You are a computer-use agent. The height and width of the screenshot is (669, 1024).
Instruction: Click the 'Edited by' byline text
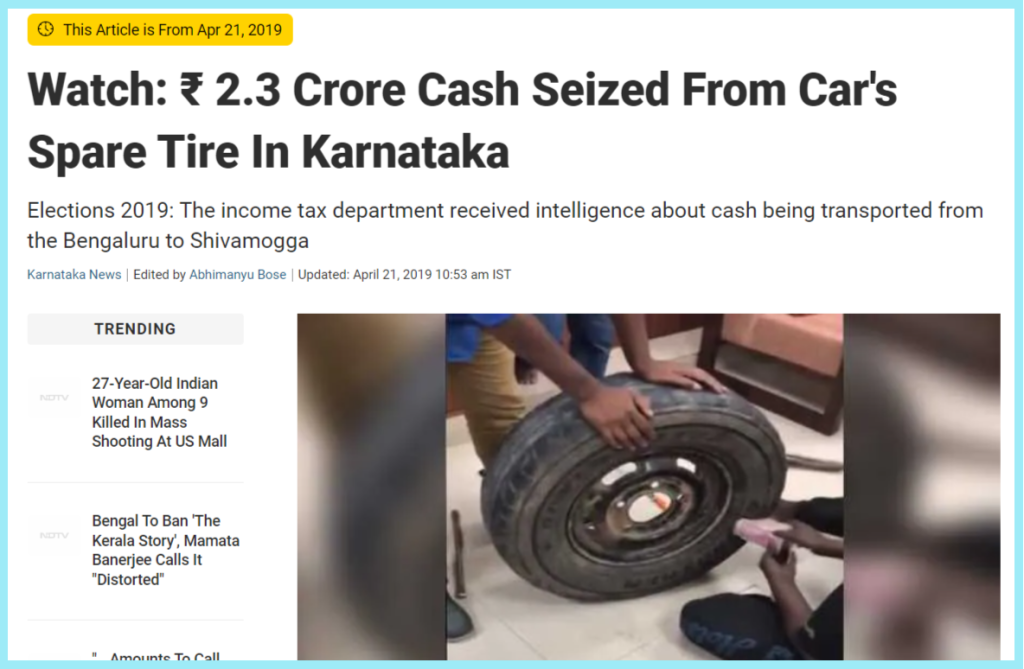tap(159, 275)
